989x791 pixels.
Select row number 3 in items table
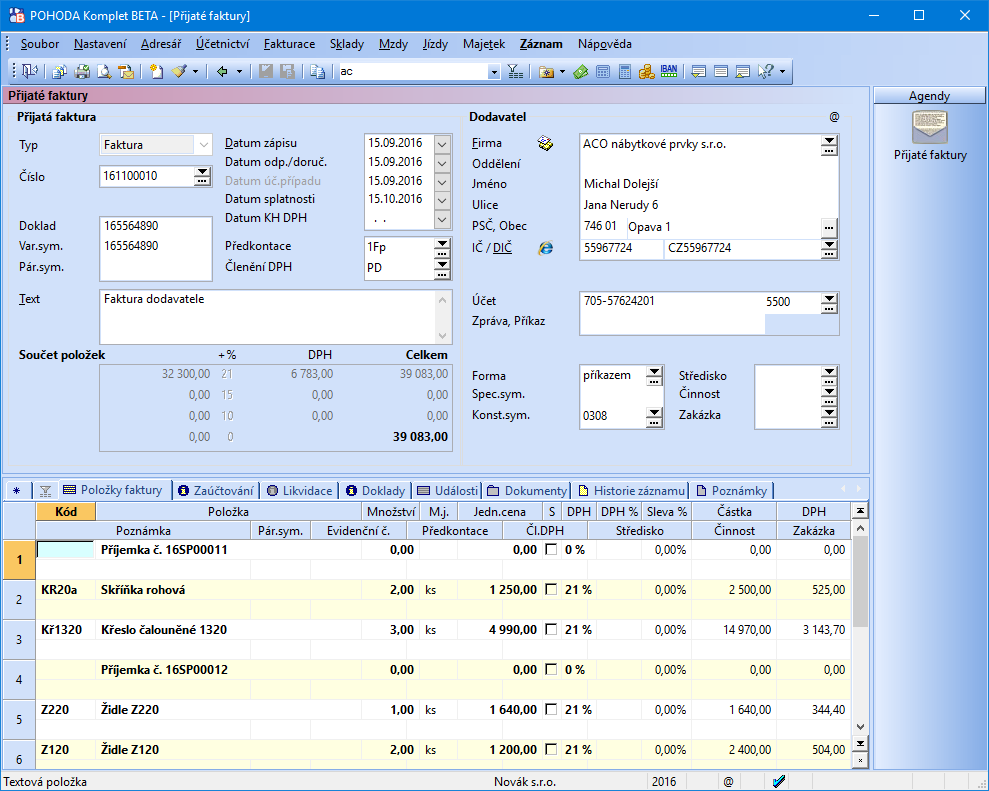19,640
